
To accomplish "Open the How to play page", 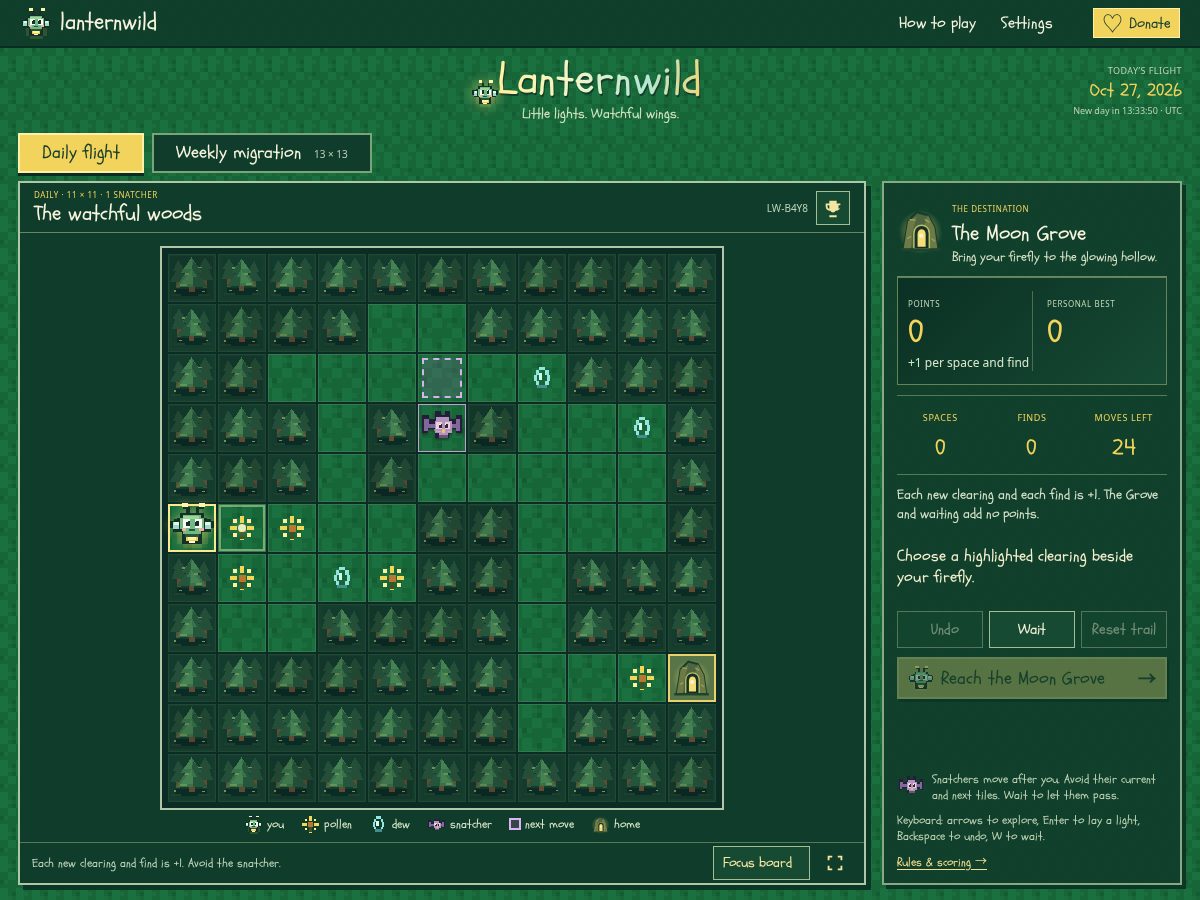I will coord(937,23).
